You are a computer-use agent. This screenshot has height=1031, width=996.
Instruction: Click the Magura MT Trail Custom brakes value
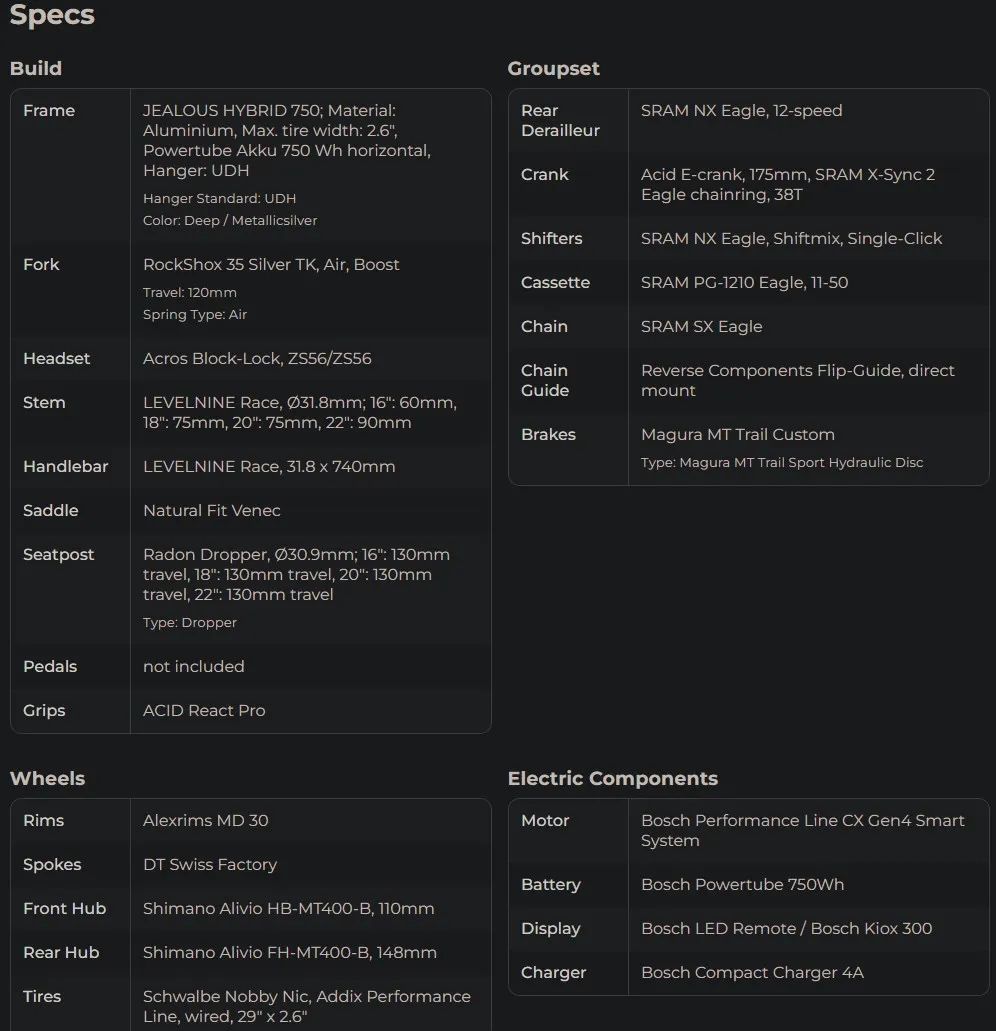click(x=737, y=434)
